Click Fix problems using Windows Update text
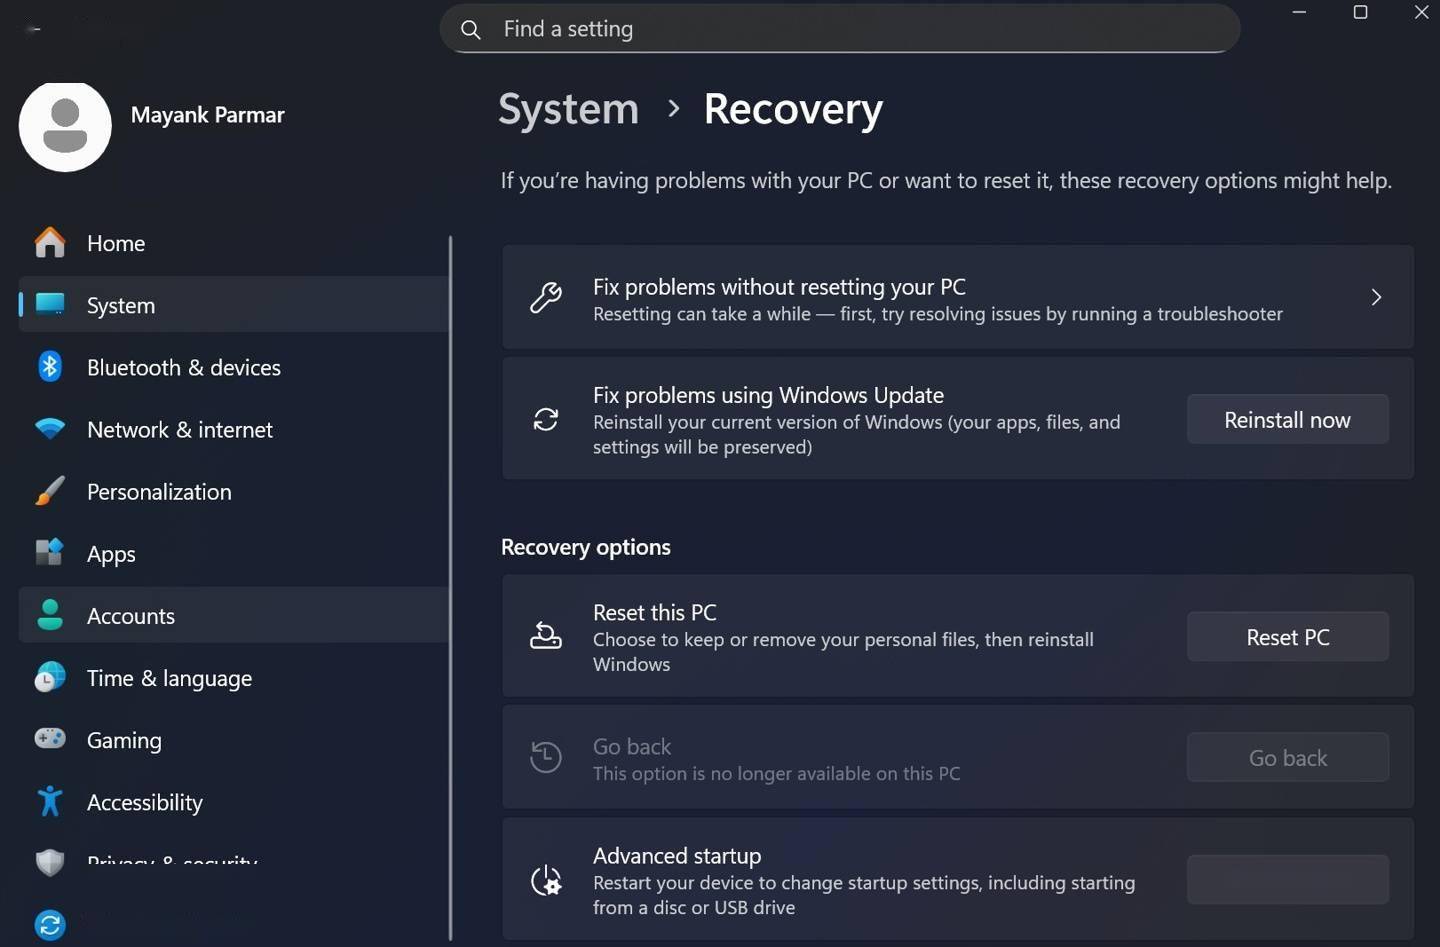Viewport: 1440px width, 947px height. click(x=768, y=395)
